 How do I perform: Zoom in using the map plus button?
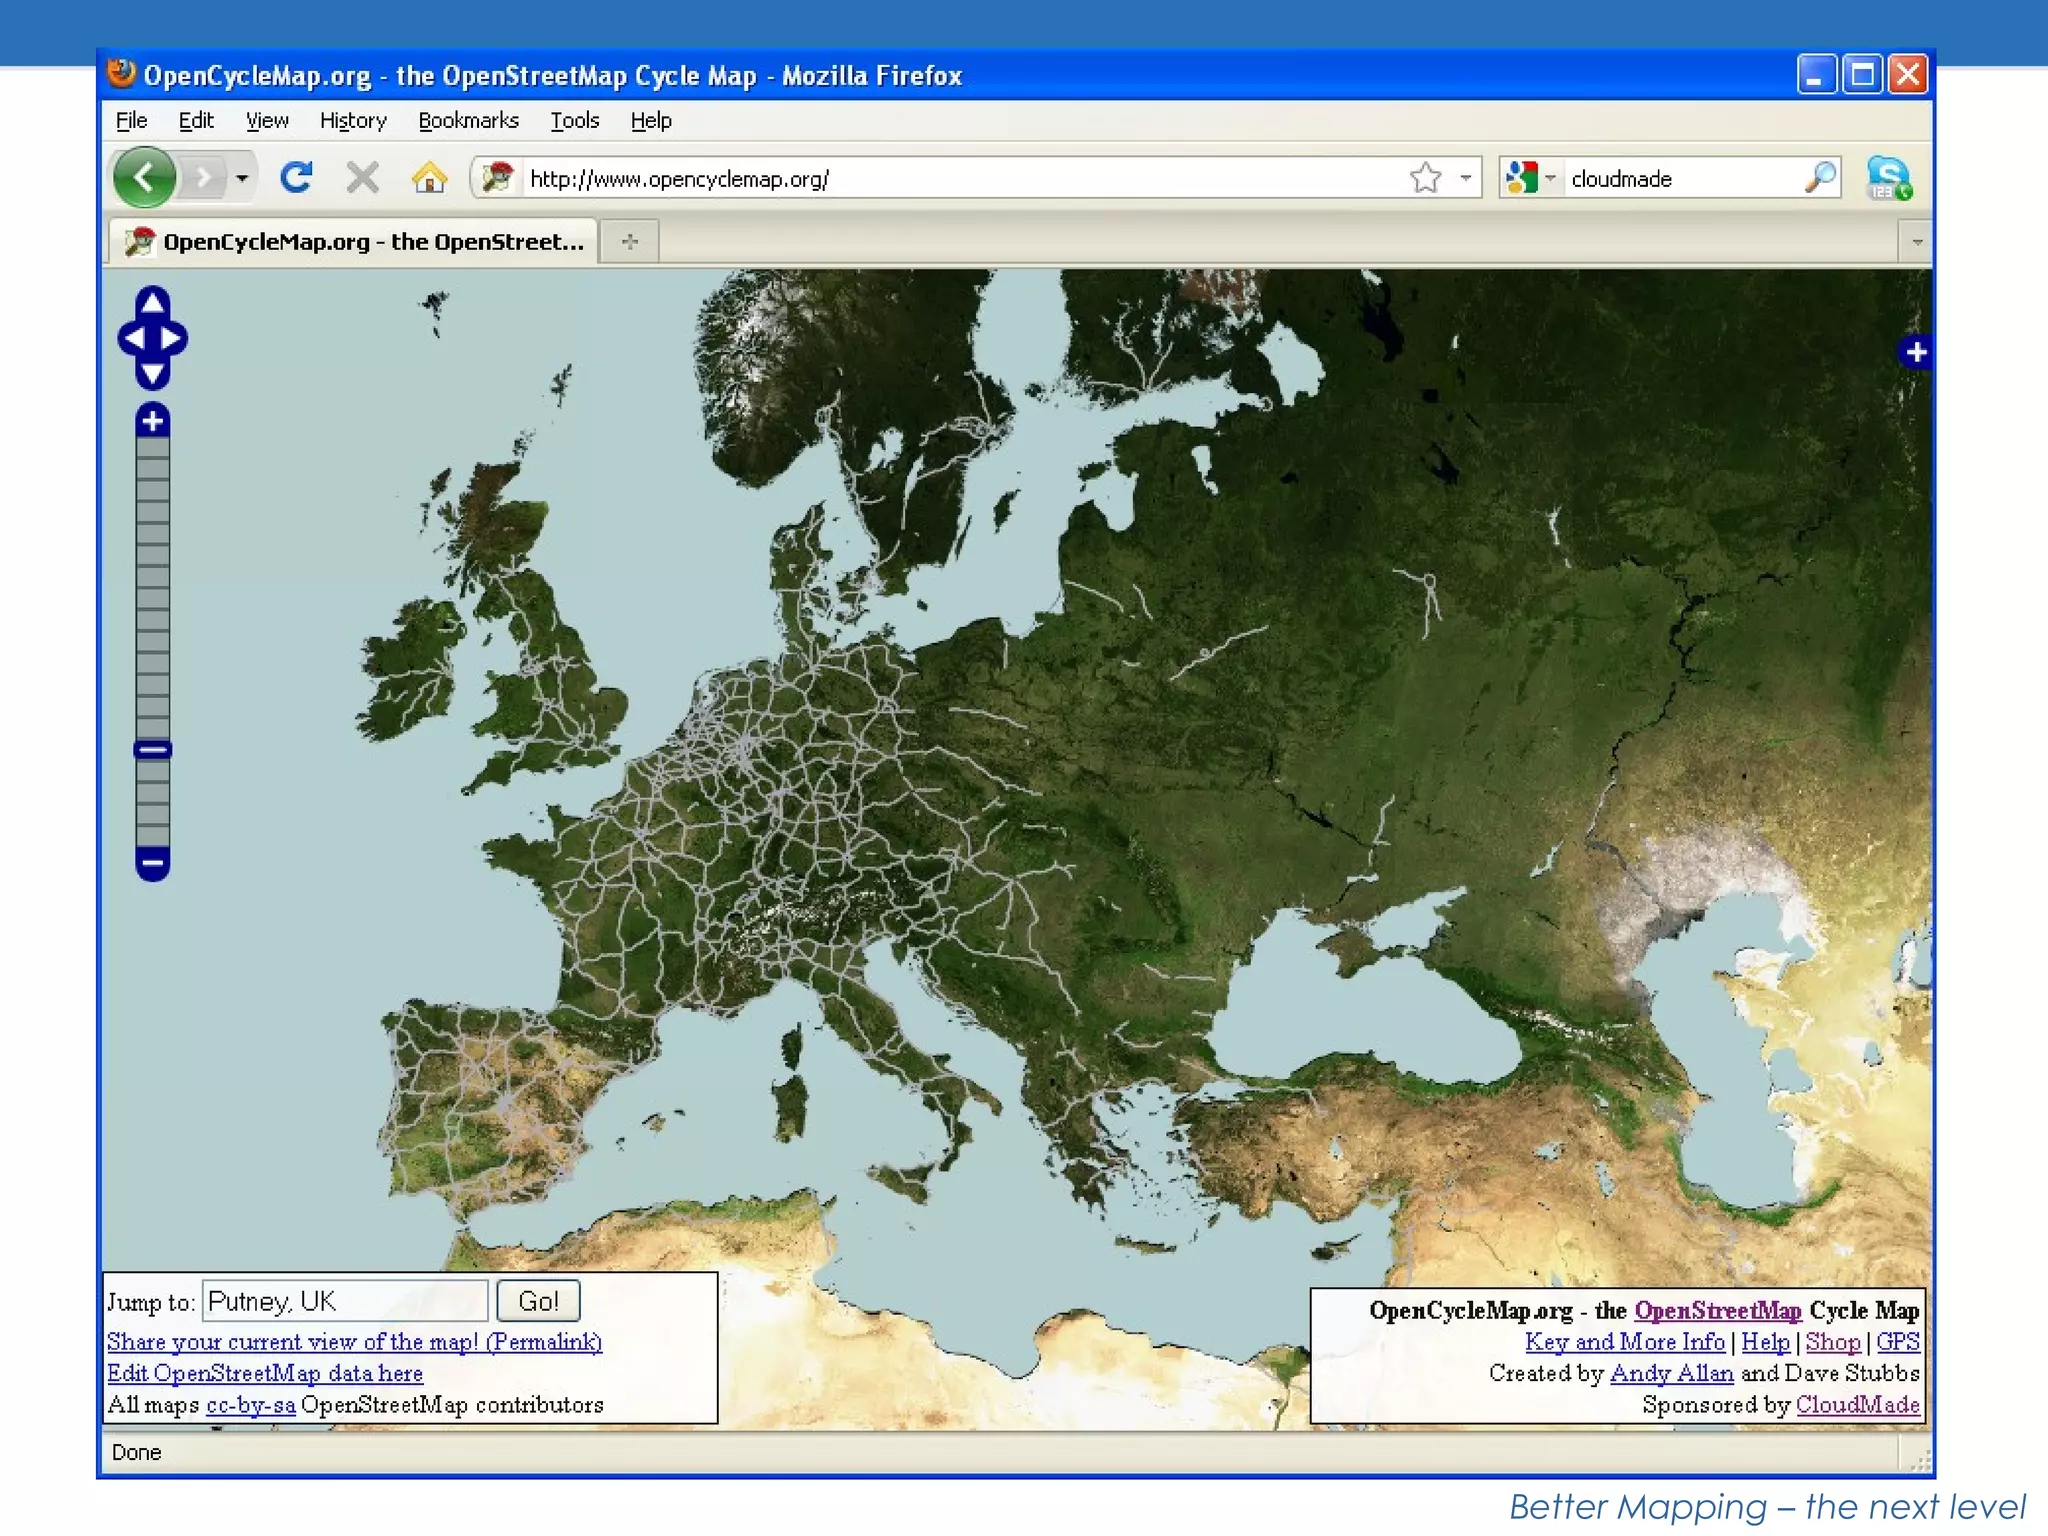coord(152,421)
